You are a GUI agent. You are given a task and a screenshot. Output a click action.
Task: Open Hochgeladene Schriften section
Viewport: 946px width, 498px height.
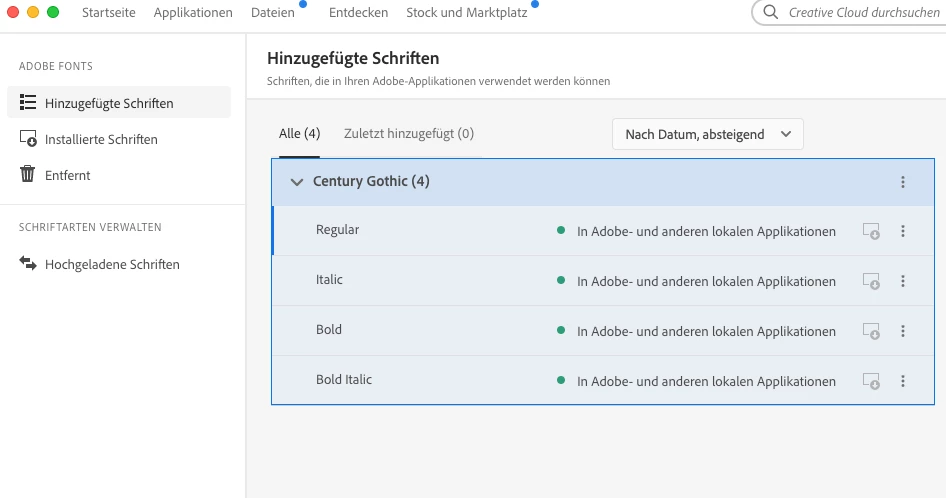pyautogui.click(x=112, y=265)
